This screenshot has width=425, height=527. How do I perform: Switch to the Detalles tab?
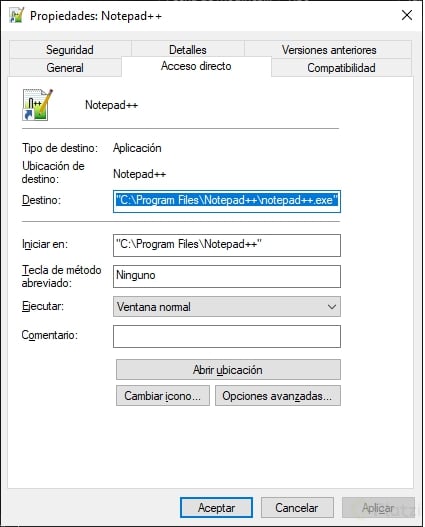[187, 50]
